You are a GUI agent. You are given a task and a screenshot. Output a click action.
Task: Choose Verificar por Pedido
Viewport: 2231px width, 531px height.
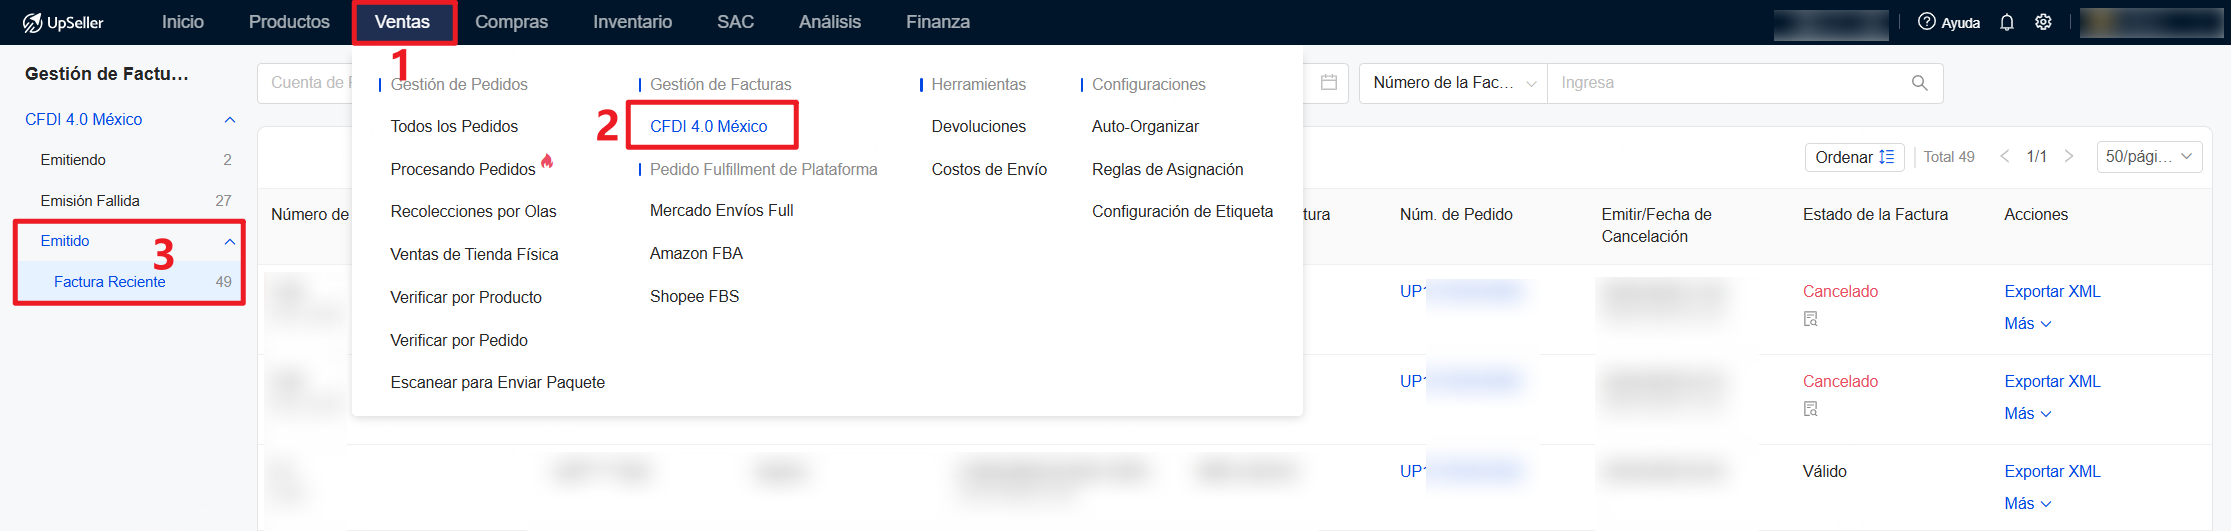point(459,341)
